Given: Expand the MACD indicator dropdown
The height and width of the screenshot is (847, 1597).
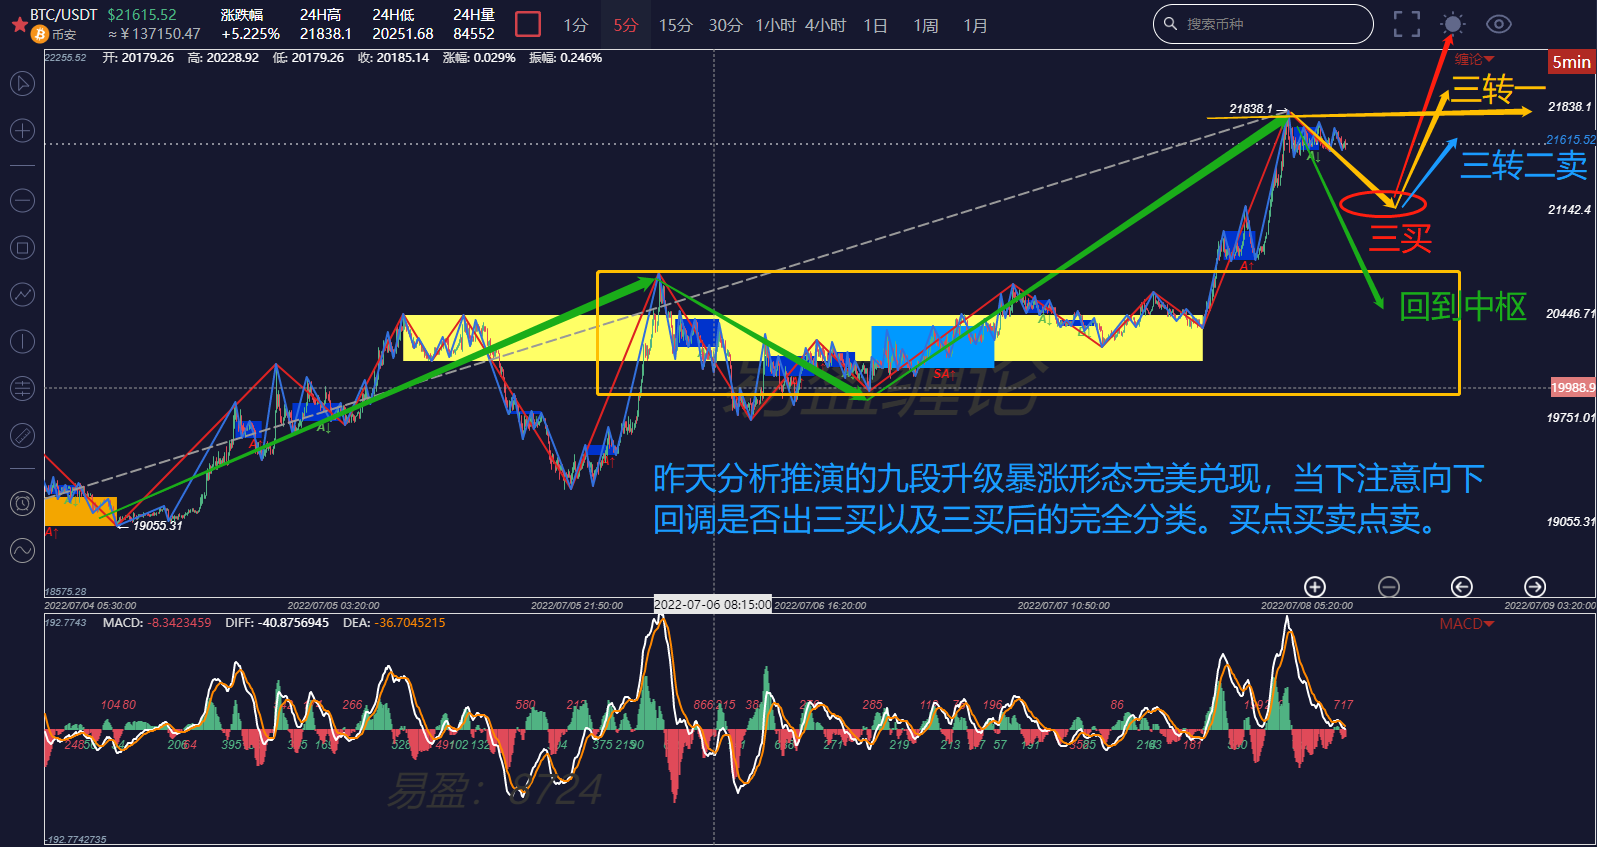Looking at the screenshot, I should pyautogui.click(x=1467, y=624).
